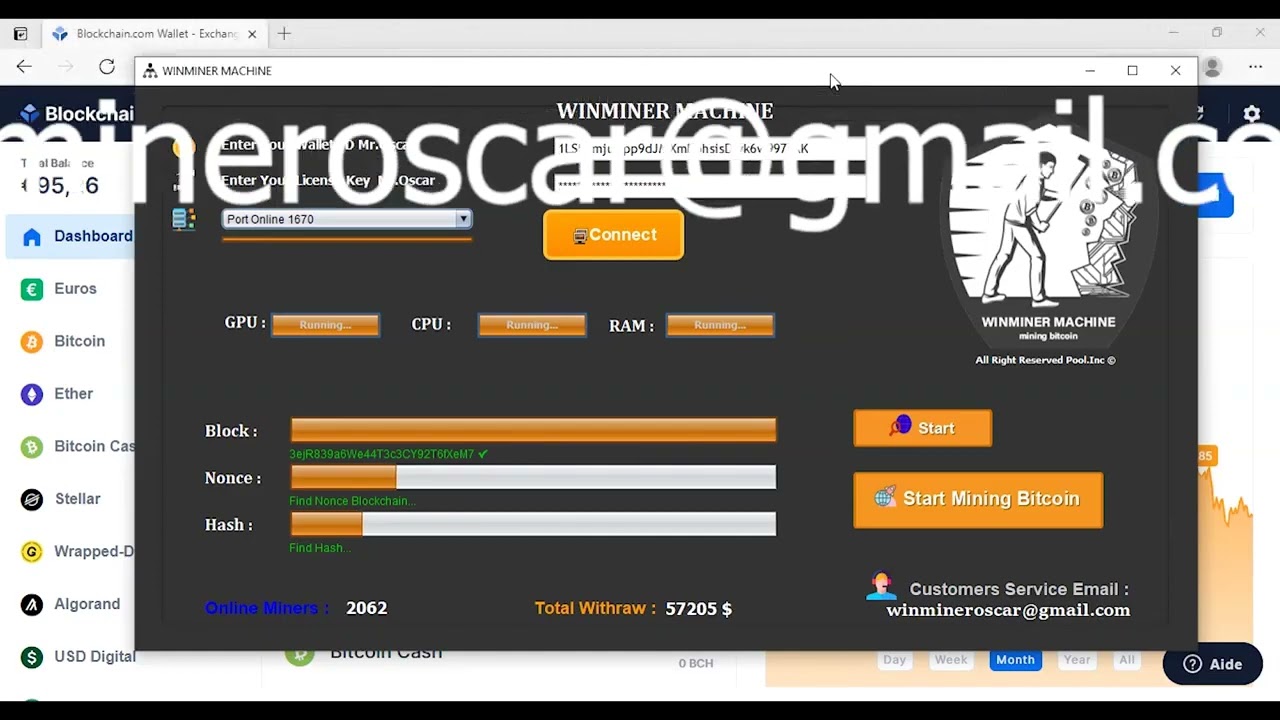The width and height of the screenshot is (1280, 720).
Task: Select the Euros currency icon
Action: point(32,289)
